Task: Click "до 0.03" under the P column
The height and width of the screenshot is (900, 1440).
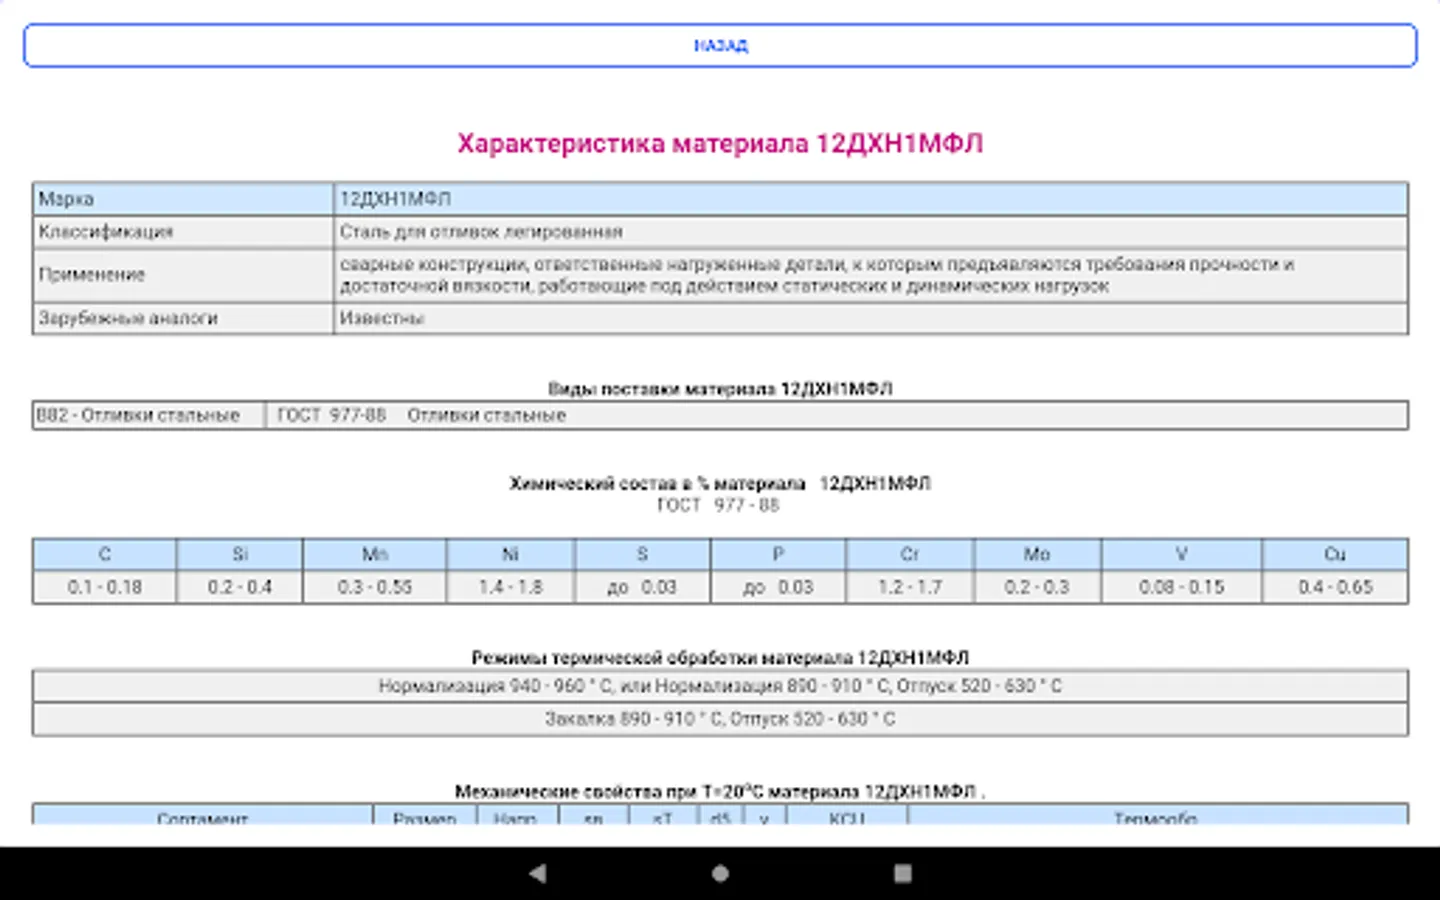Action: 779,587
